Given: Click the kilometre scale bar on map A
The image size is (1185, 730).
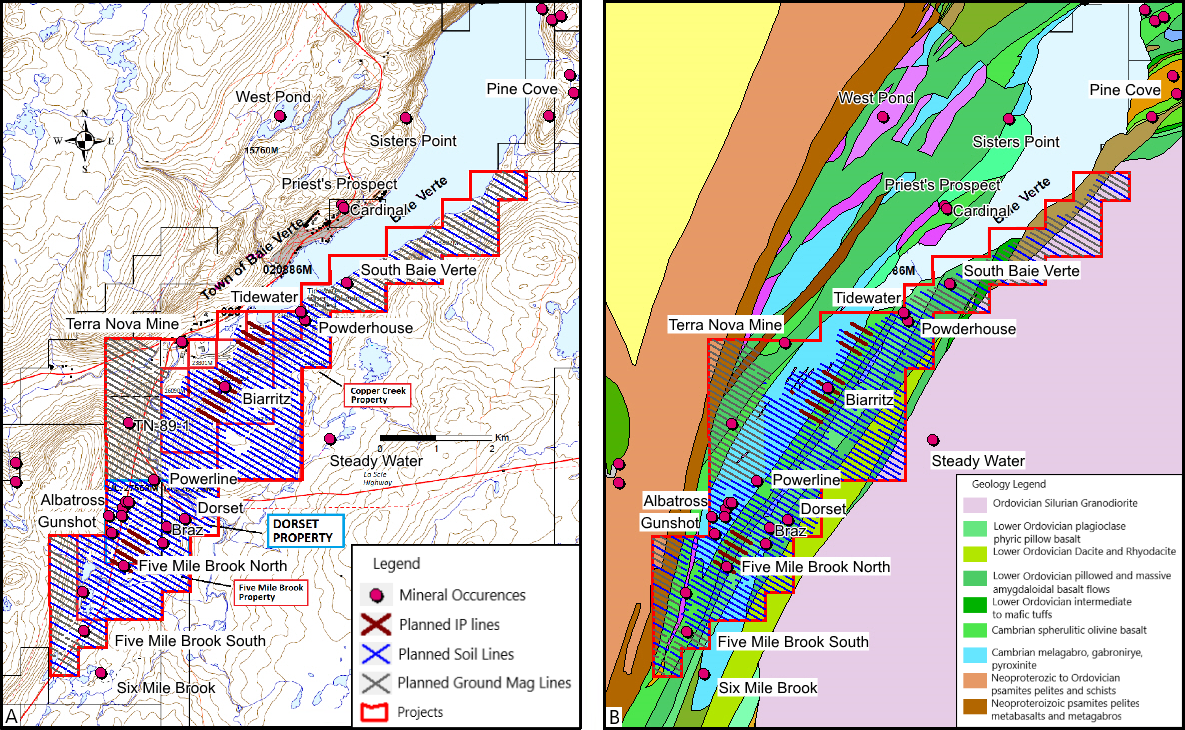Looking at the screenshot, I should (435, 438).
